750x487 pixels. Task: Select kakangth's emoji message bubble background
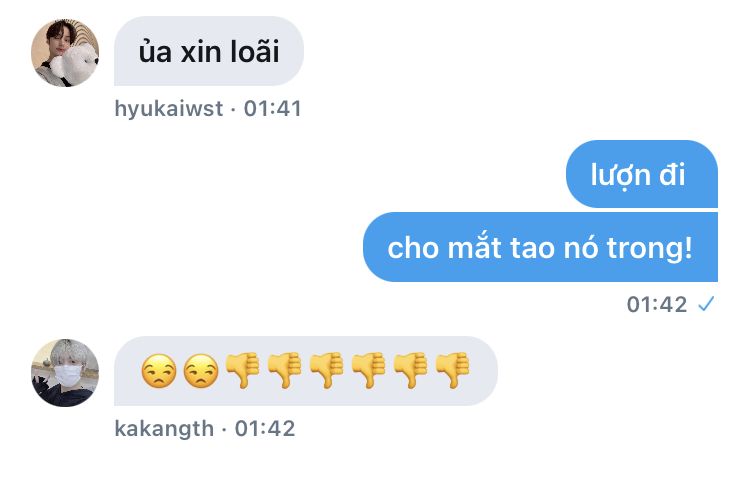pyautogui.click(x=306, y=371)
